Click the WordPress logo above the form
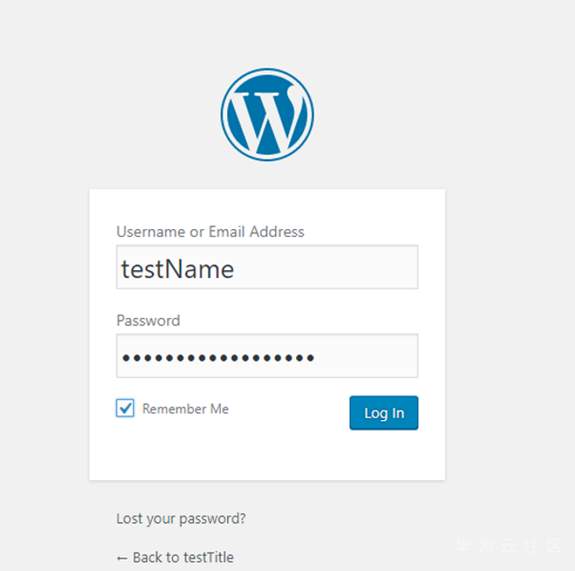 coord(267,114)
